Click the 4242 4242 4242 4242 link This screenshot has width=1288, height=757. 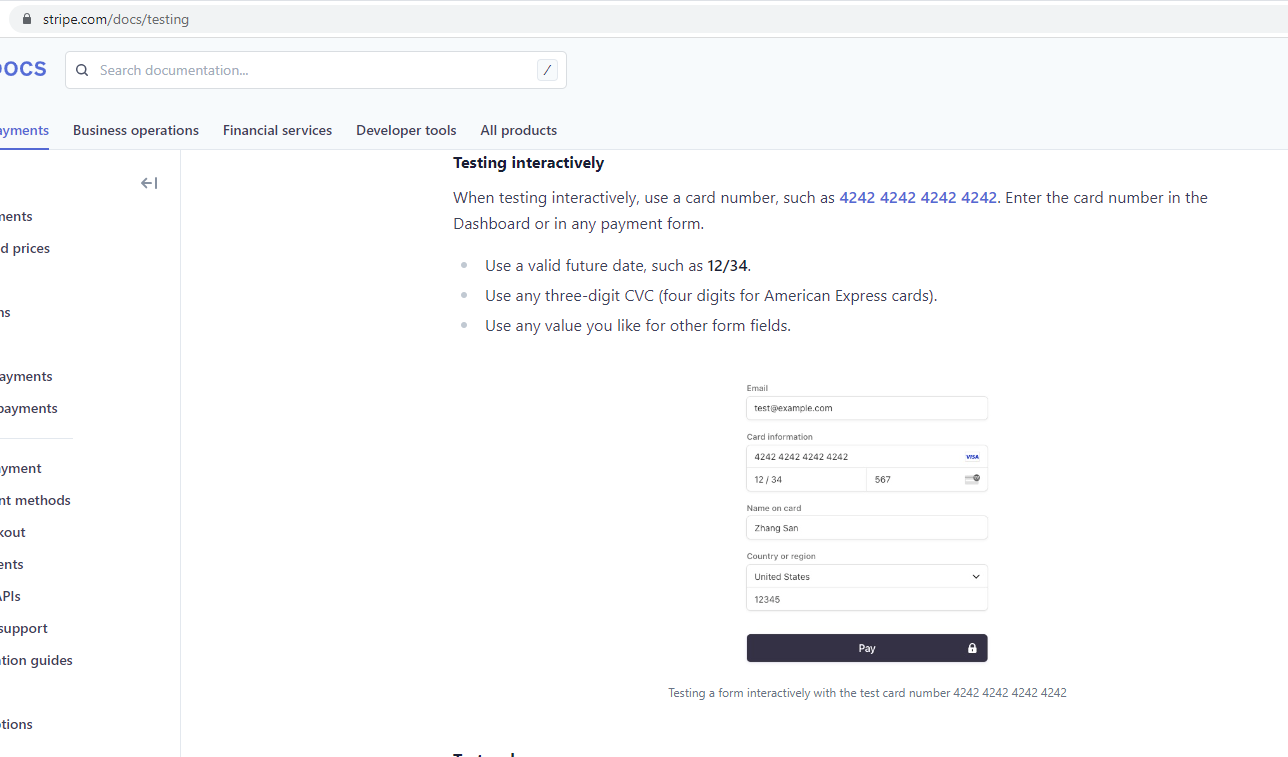917,198
